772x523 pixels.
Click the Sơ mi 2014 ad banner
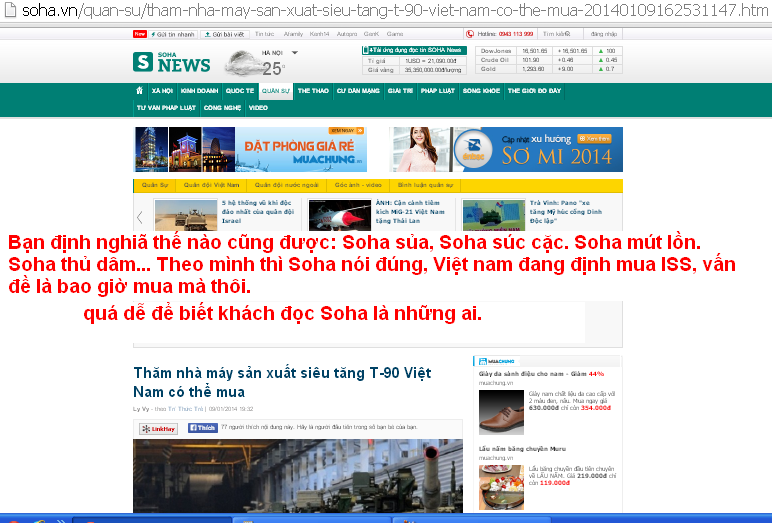click(x=506, y=149)
